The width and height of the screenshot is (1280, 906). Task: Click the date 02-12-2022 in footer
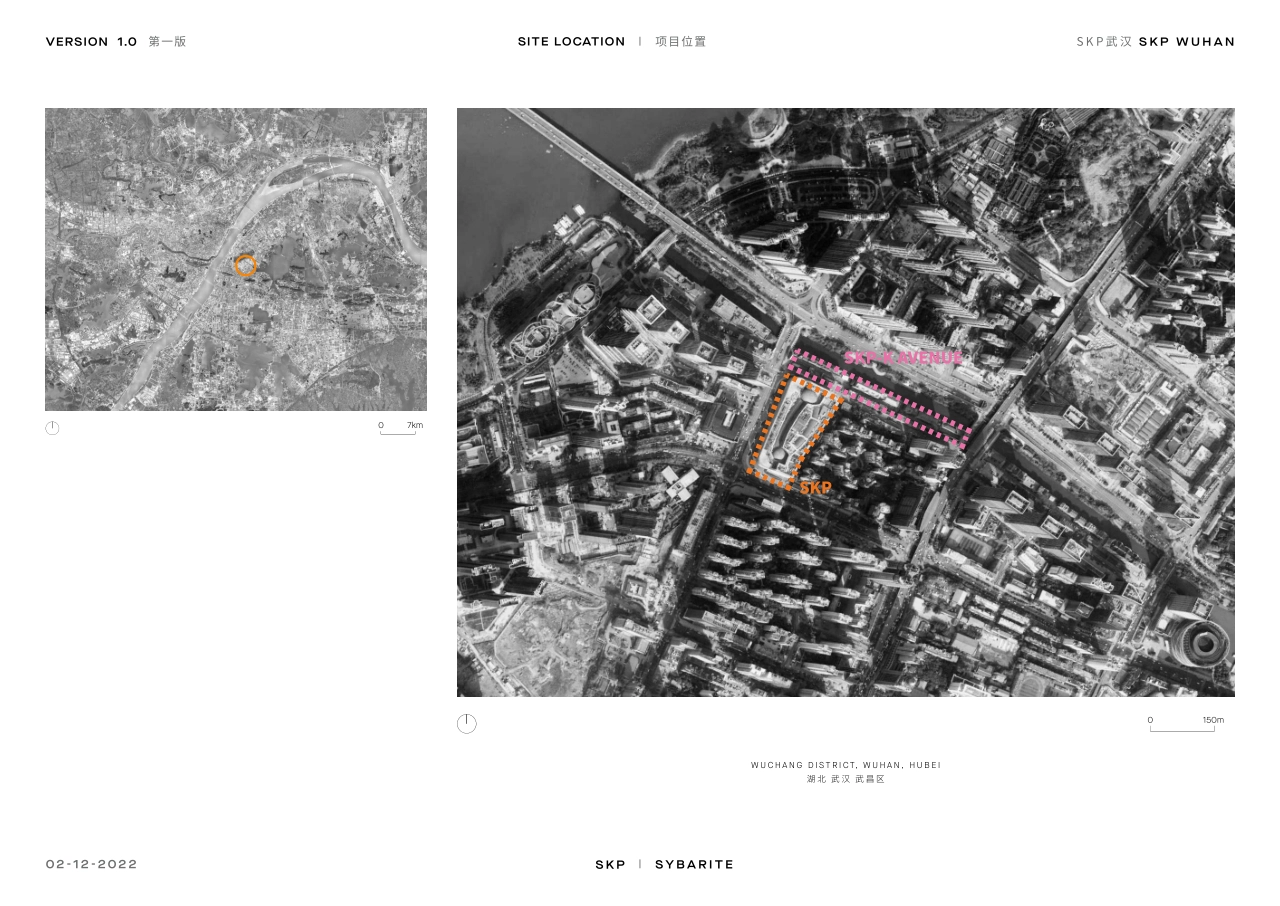tap(92, 864)
